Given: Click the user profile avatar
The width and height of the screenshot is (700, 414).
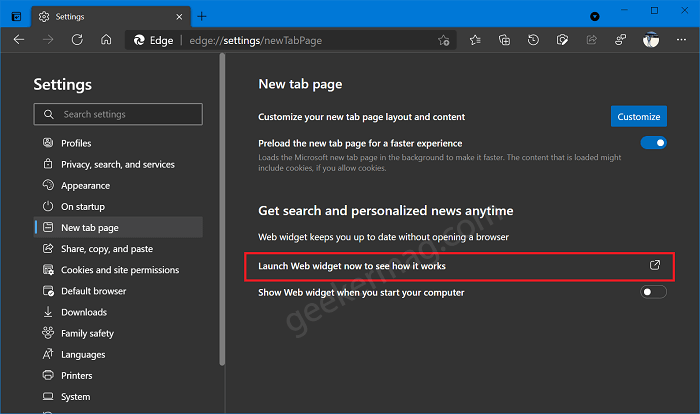Looking at the screenshot, I should [x=651, y=40].
